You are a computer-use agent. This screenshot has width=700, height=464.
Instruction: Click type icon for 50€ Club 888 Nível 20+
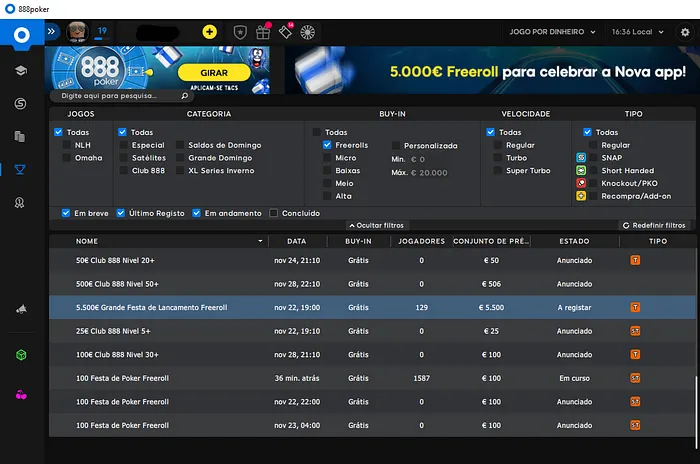point(635,260)
